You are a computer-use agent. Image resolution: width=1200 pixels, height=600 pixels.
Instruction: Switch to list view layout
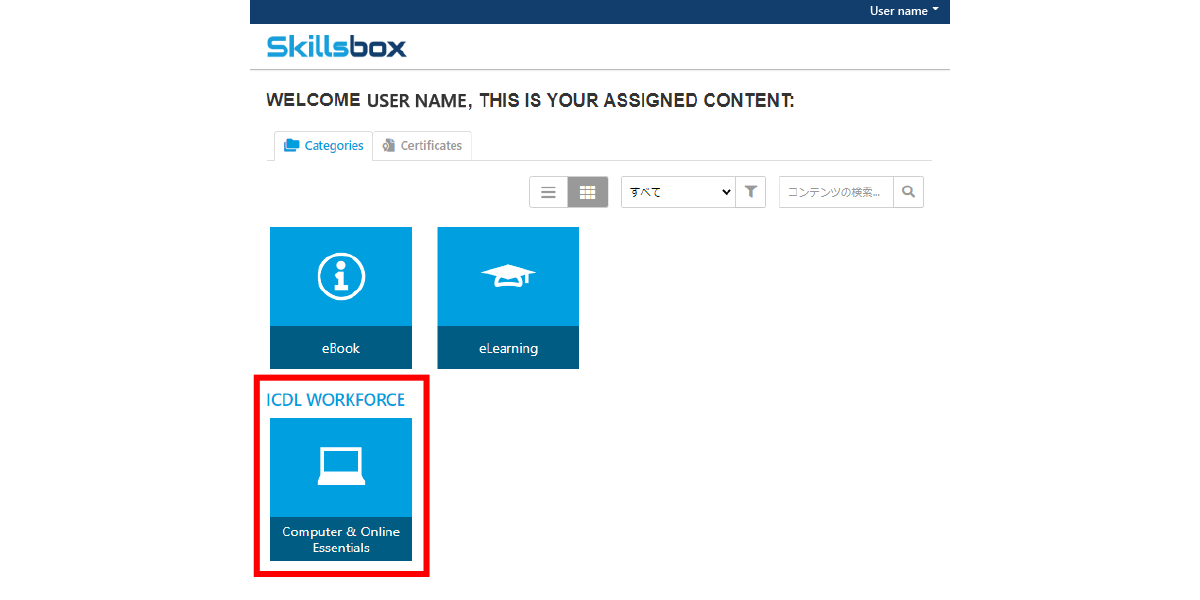(x=548, y=192)
